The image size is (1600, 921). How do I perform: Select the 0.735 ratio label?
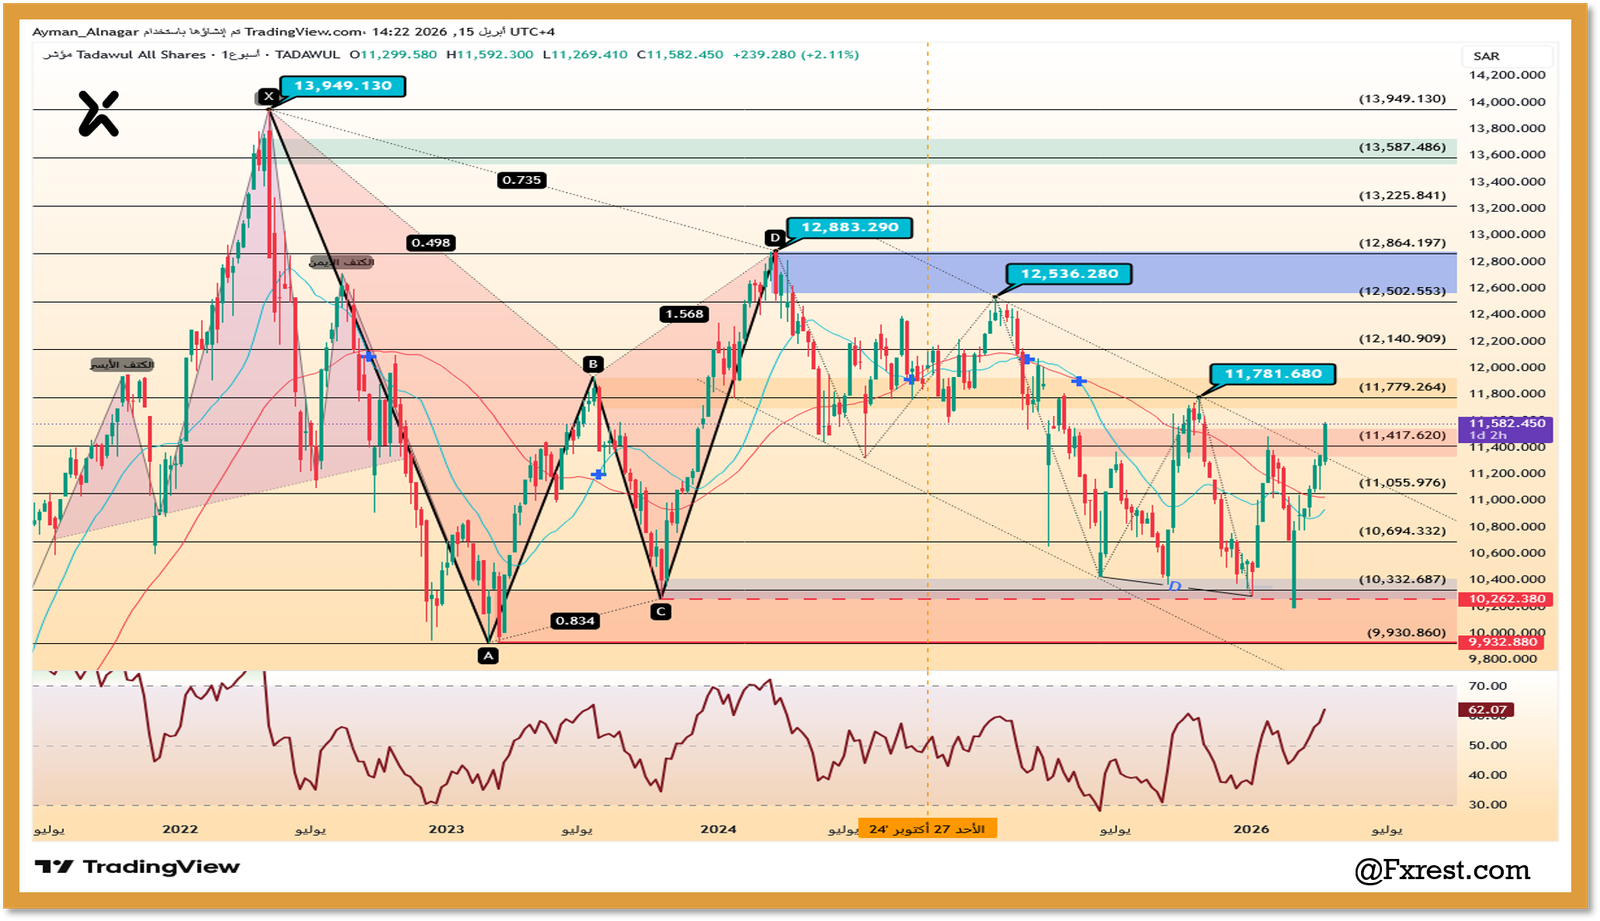coord(521,180)
